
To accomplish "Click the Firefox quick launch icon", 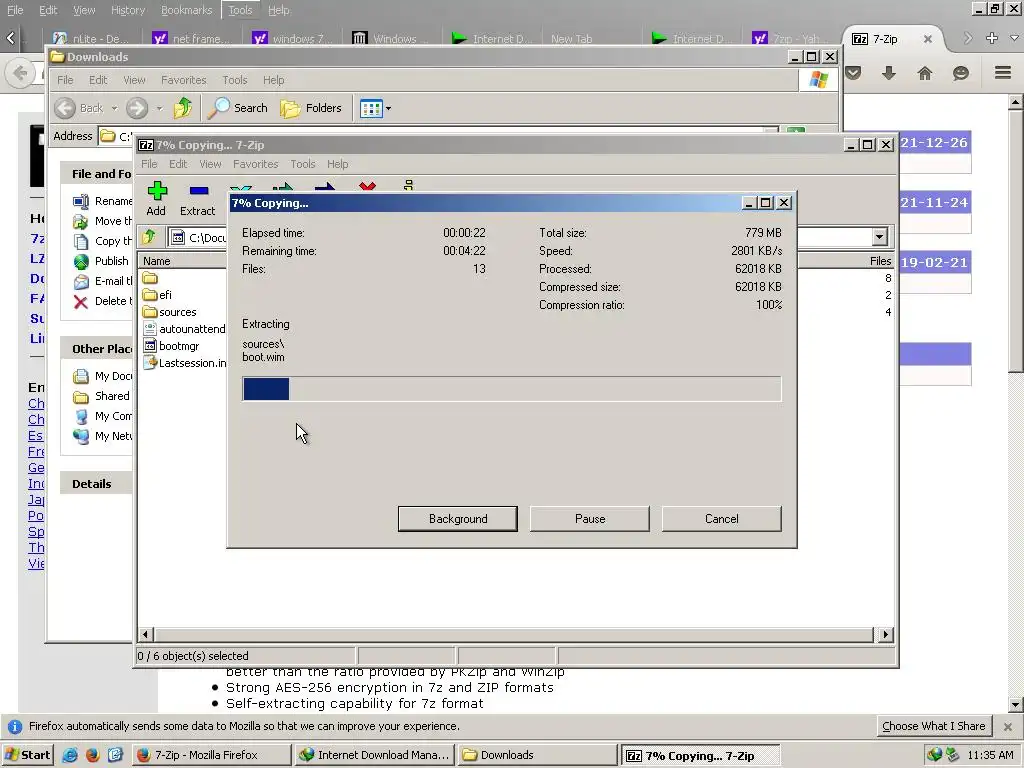I will [92, 755].
